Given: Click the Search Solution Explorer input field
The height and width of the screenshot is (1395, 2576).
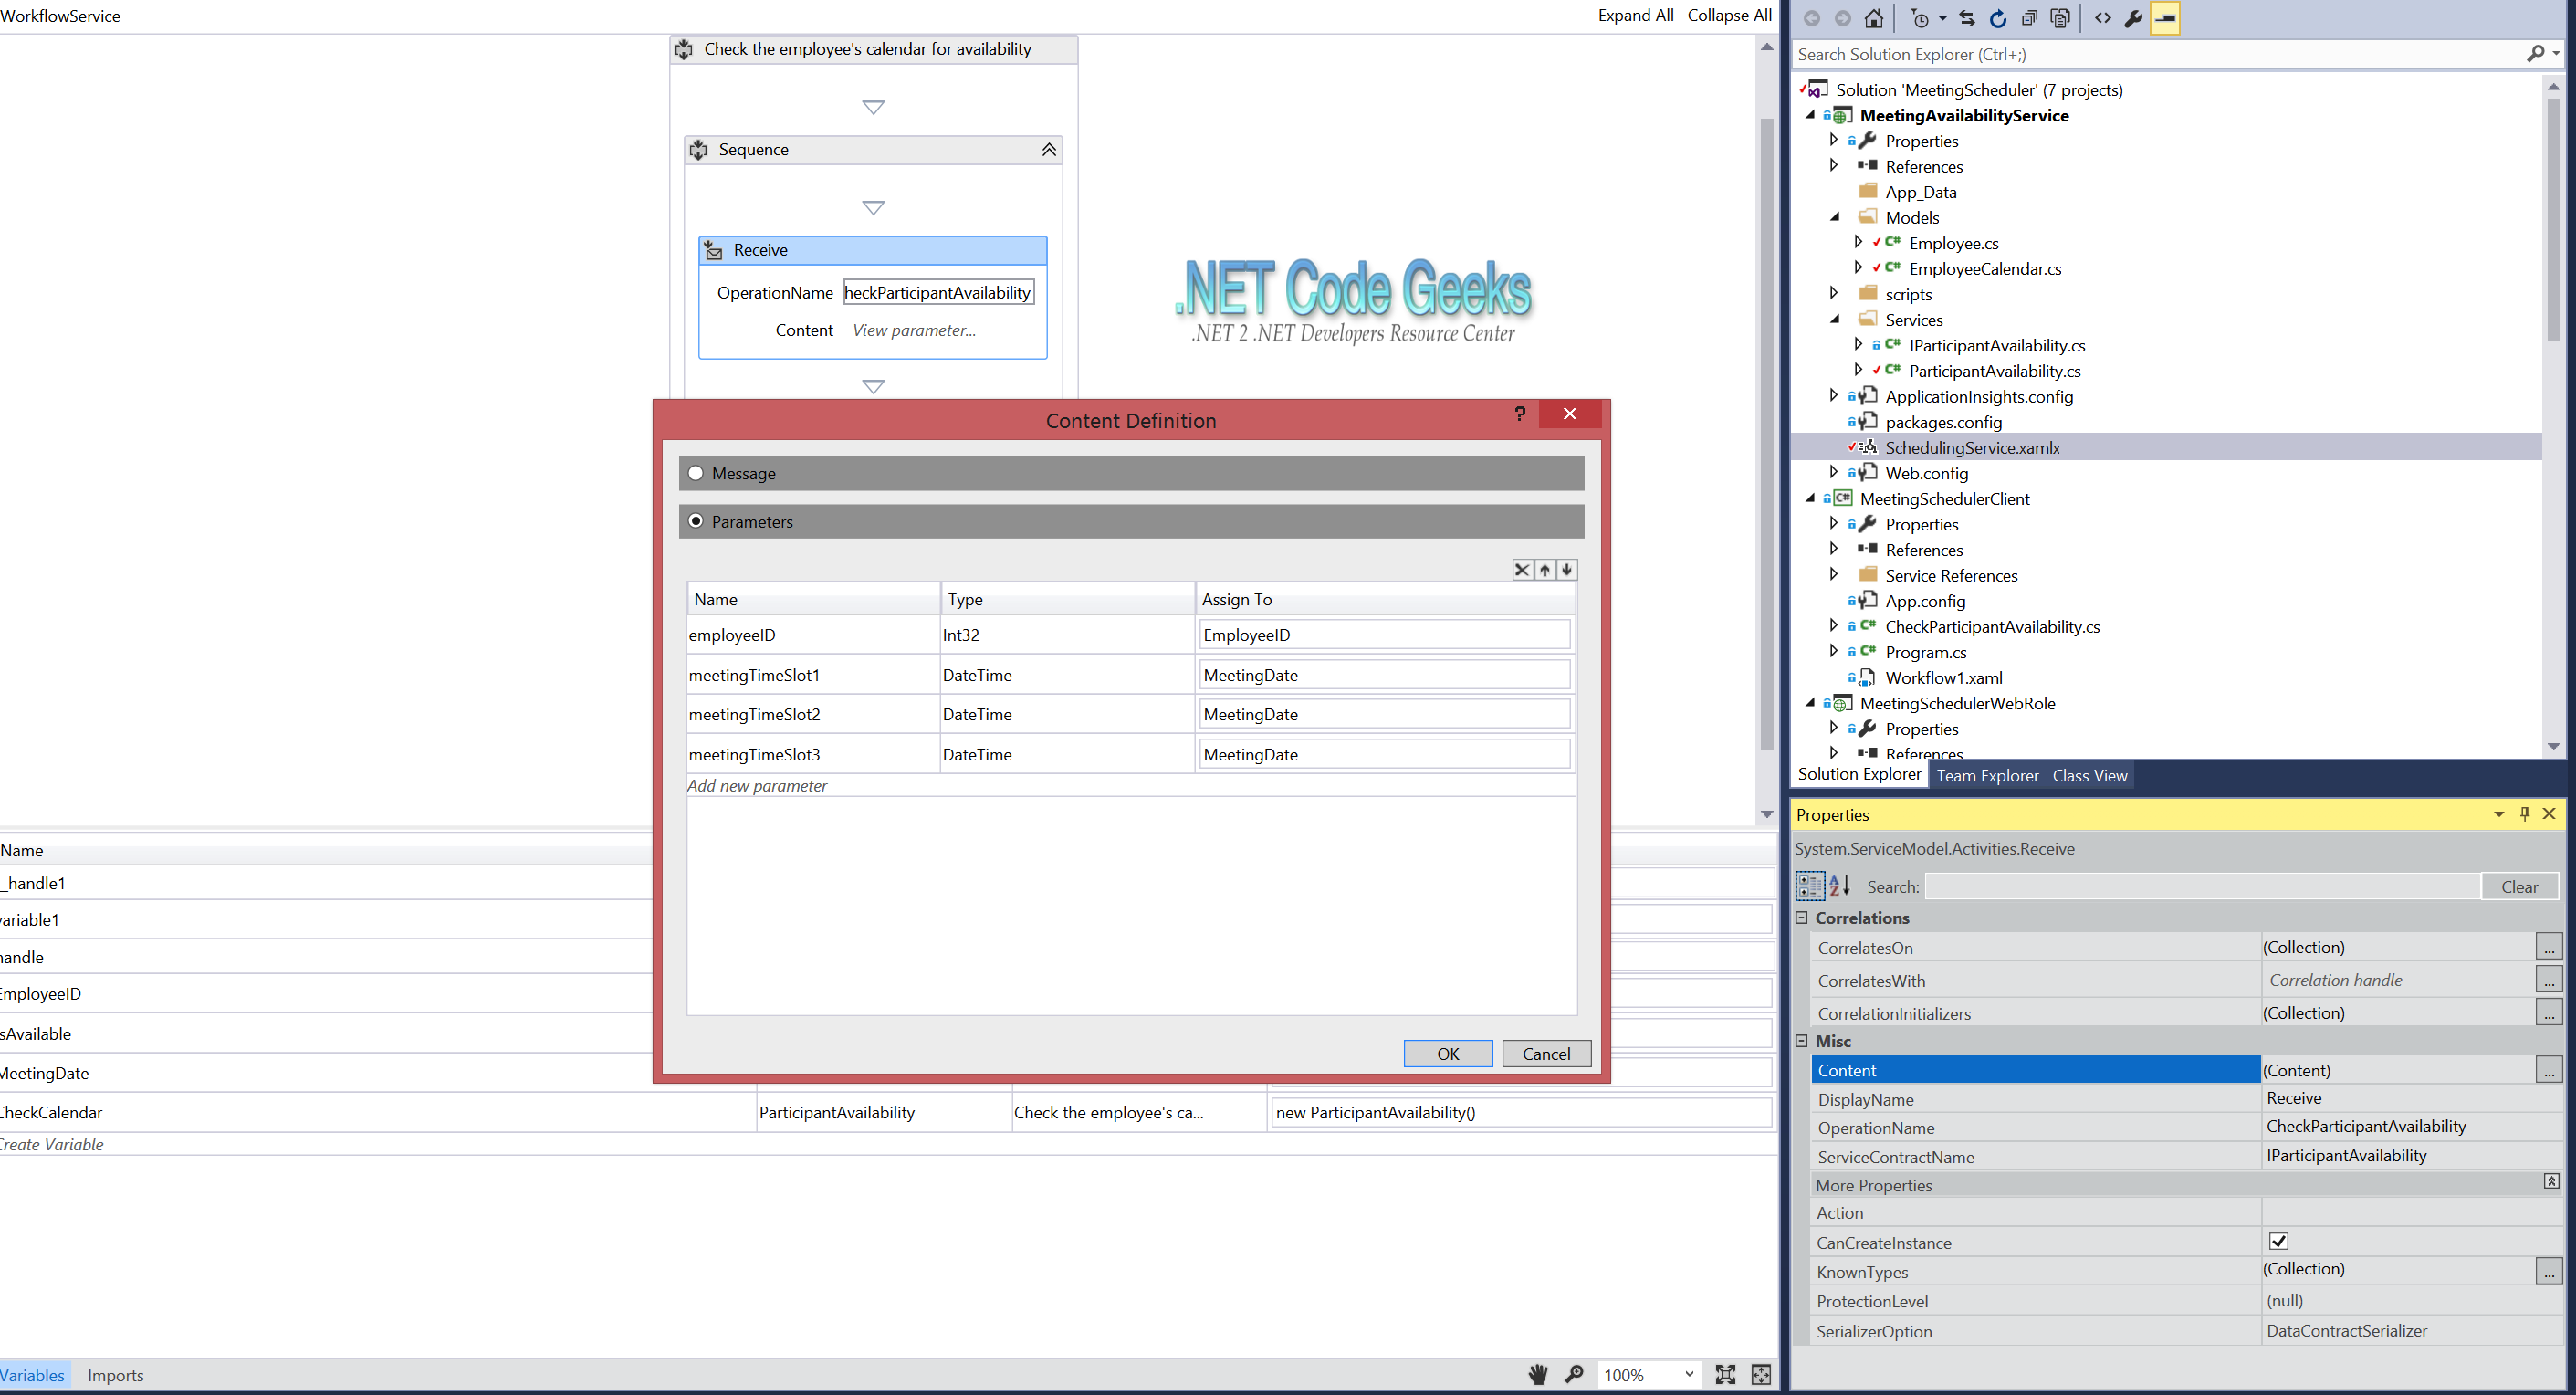Looking at the screenshot, I should 2150,54.
